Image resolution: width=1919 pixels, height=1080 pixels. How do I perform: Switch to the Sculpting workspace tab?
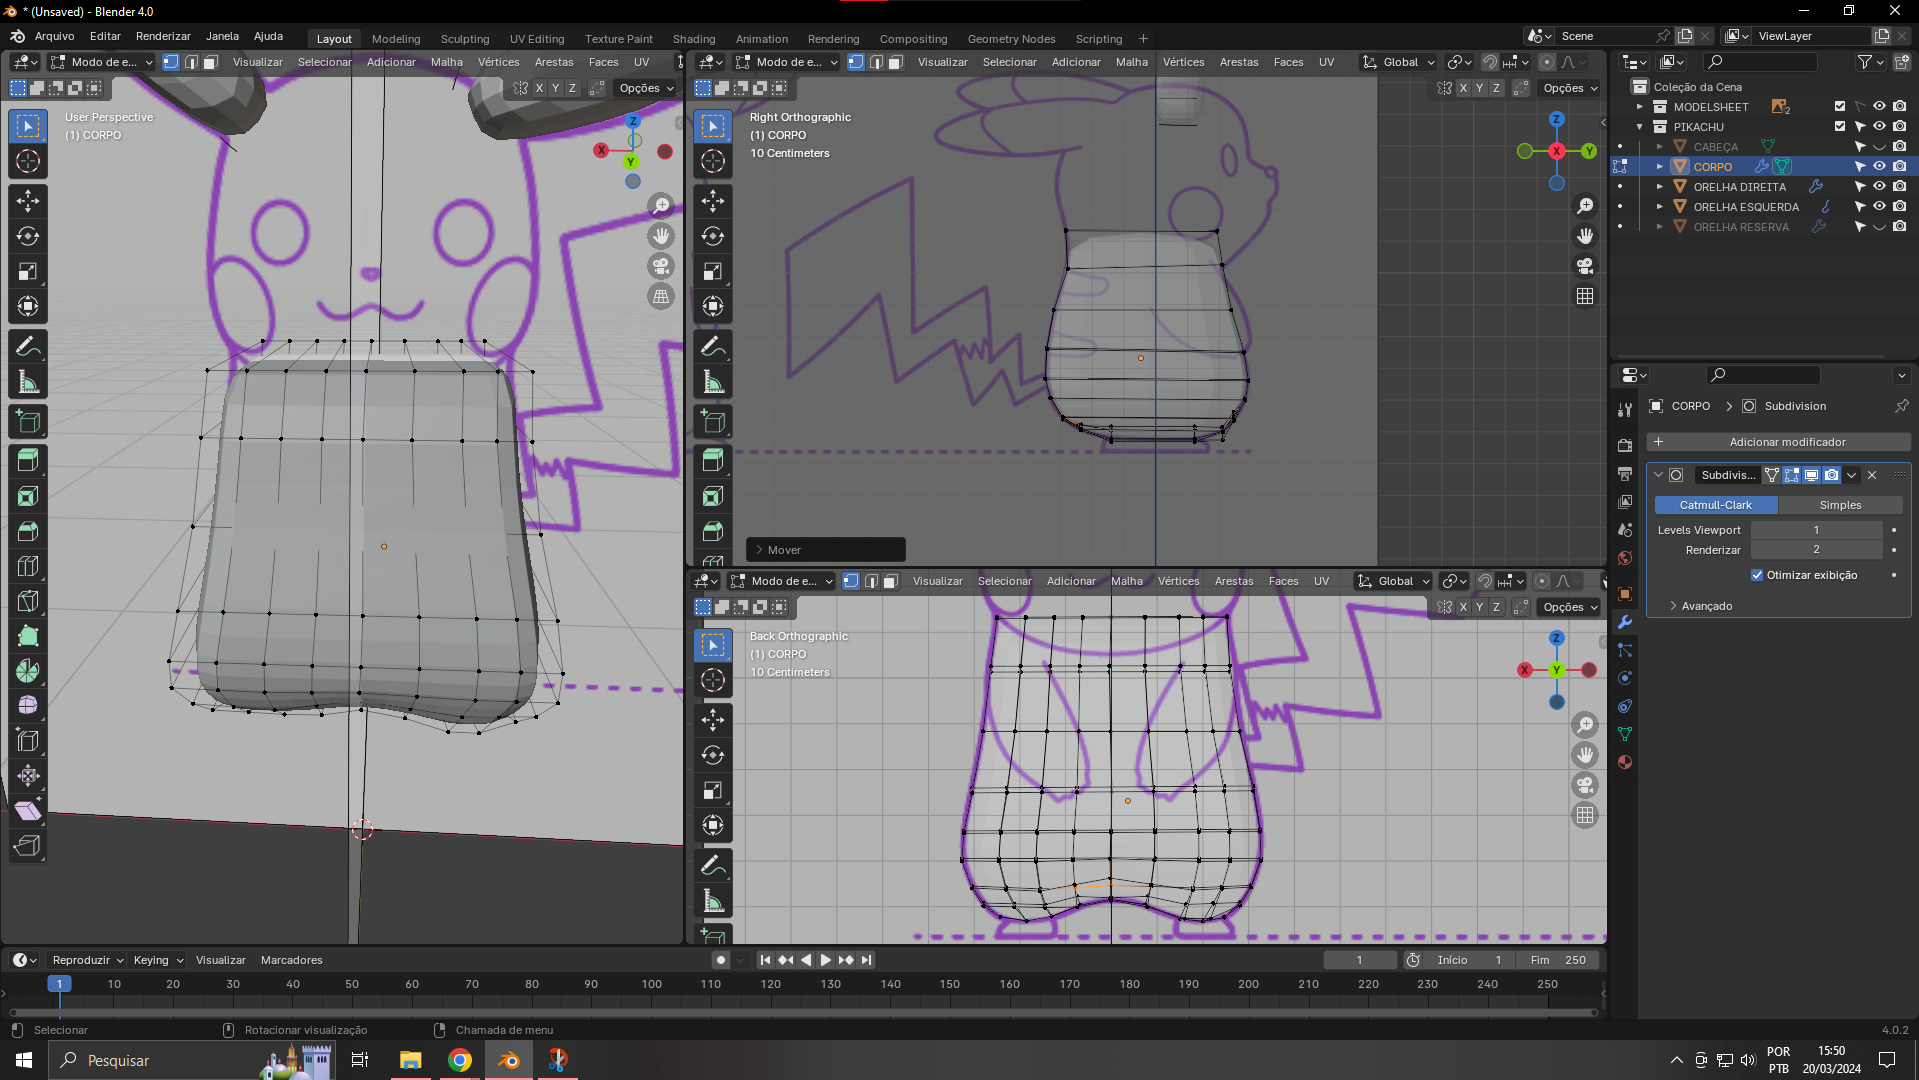pyautogui.click(x=465, y=39)
